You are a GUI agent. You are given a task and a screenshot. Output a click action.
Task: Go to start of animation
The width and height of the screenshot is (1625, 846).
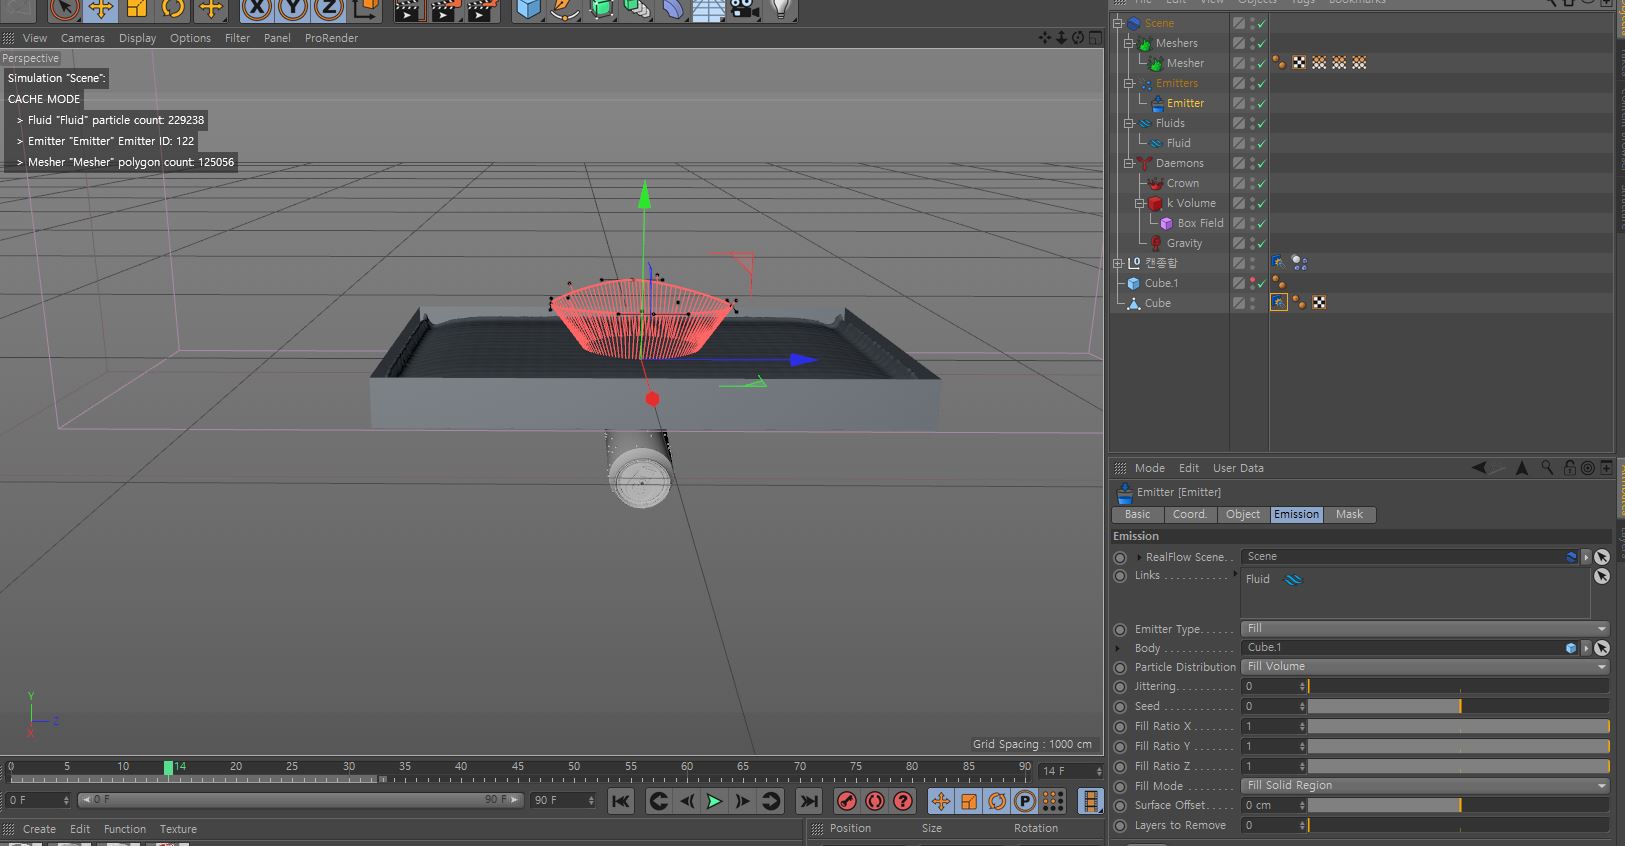621,801
